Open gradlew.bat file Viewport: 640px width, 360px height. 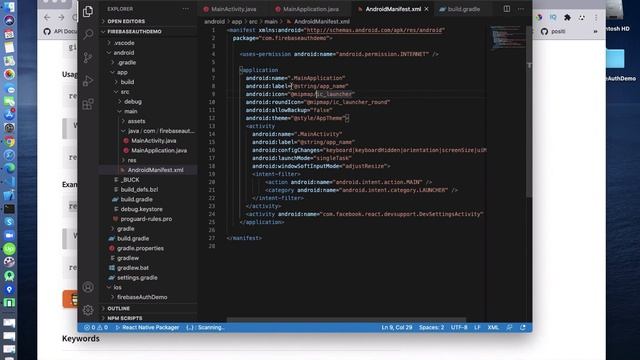point(148,268)
